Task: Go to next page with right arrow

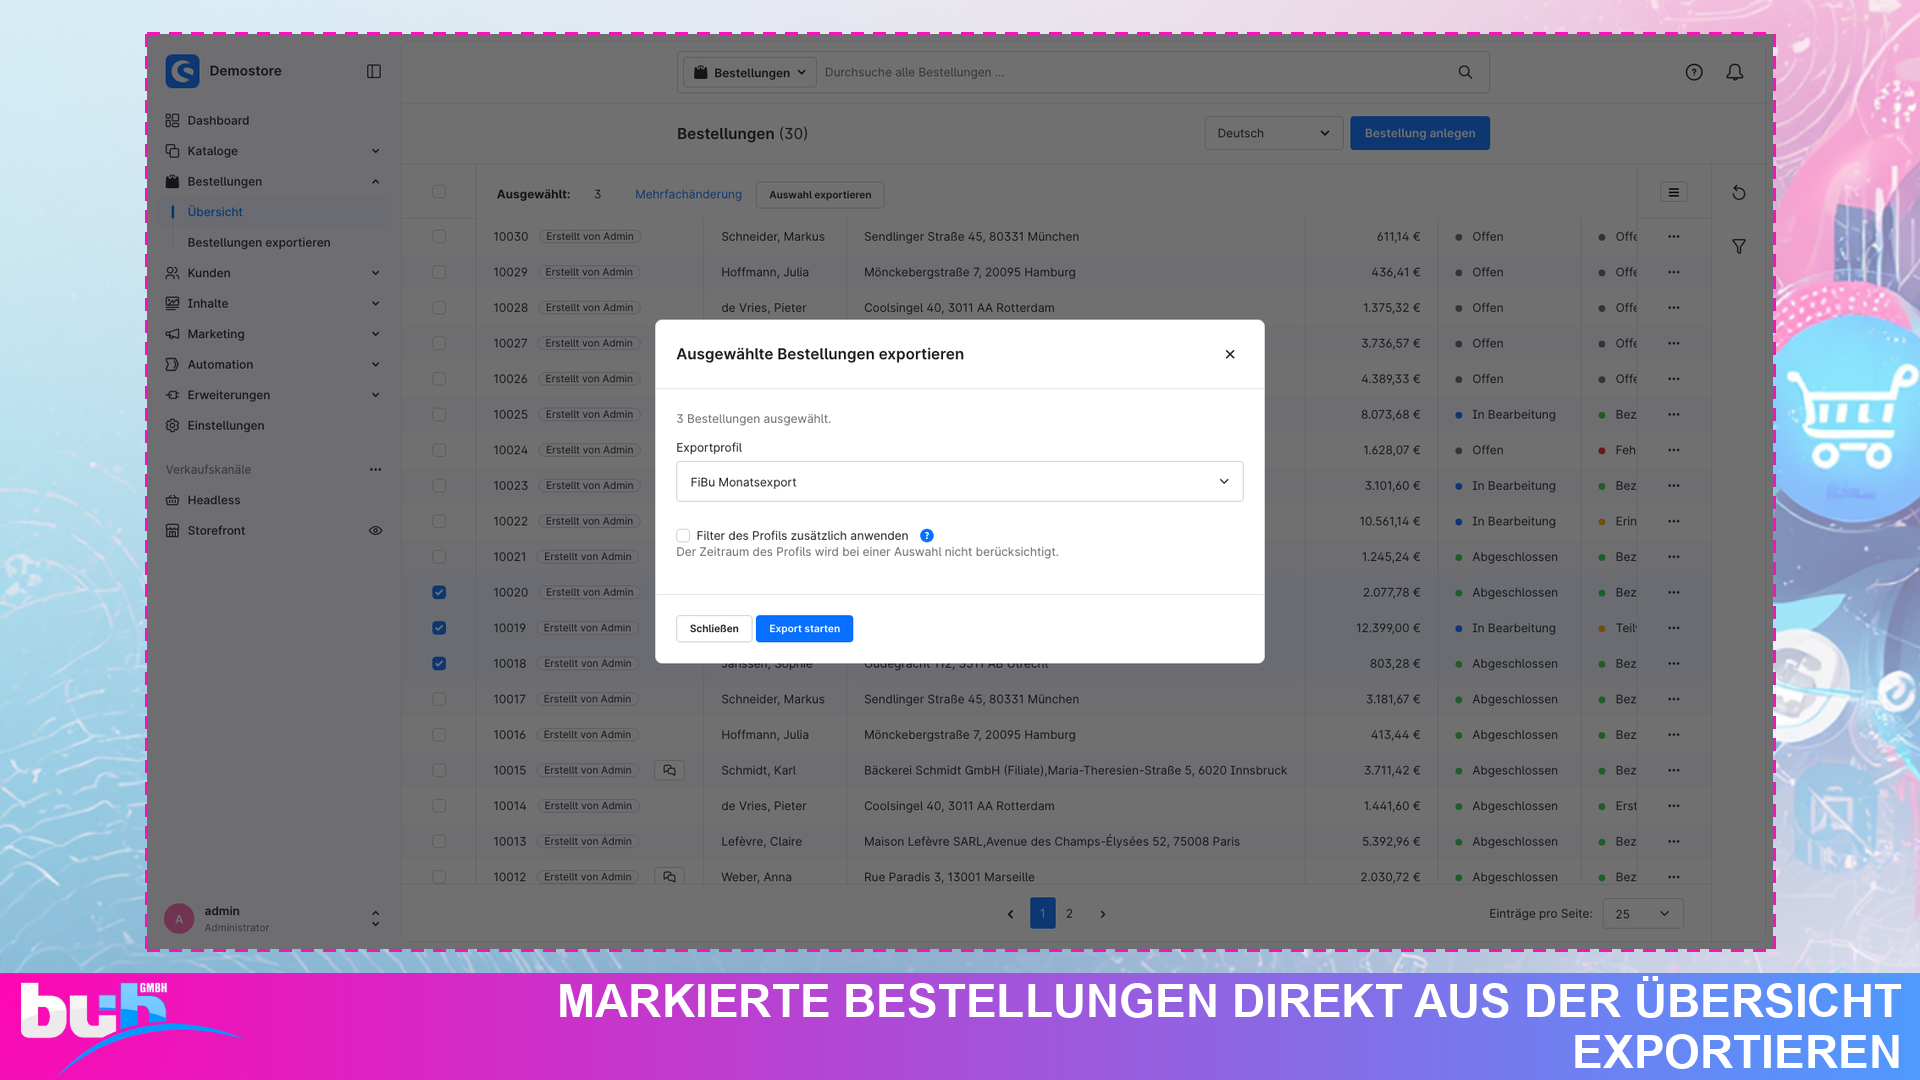Action: click(x=1103, y=914)
